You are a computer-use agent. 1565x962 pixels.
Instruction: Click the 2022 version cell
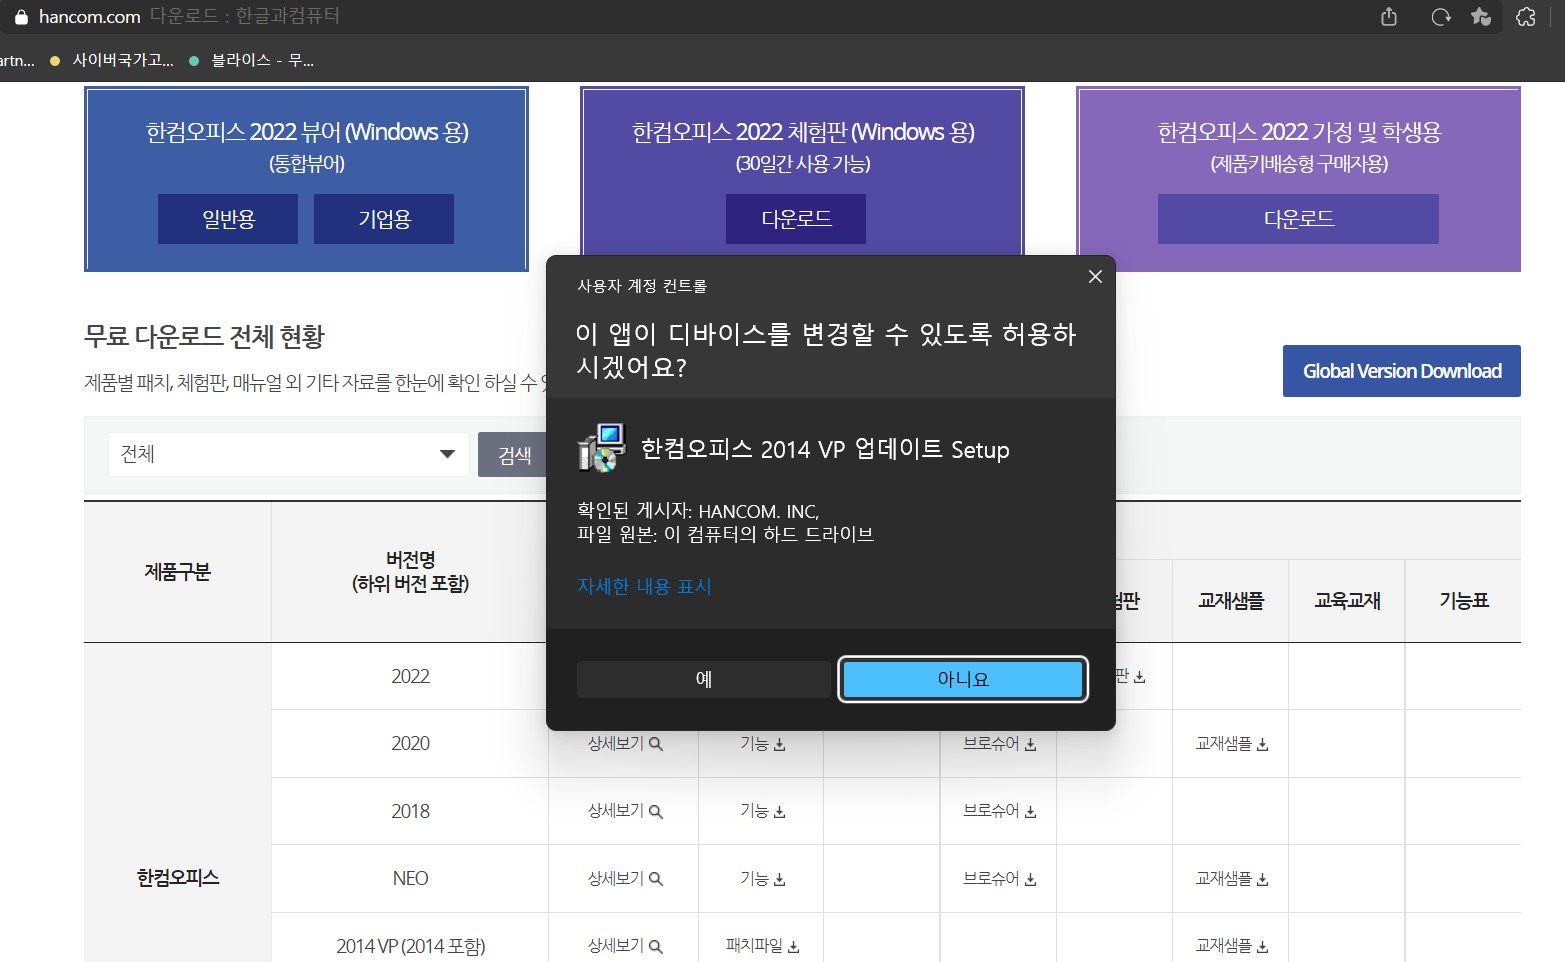click(x=410, y=677)
